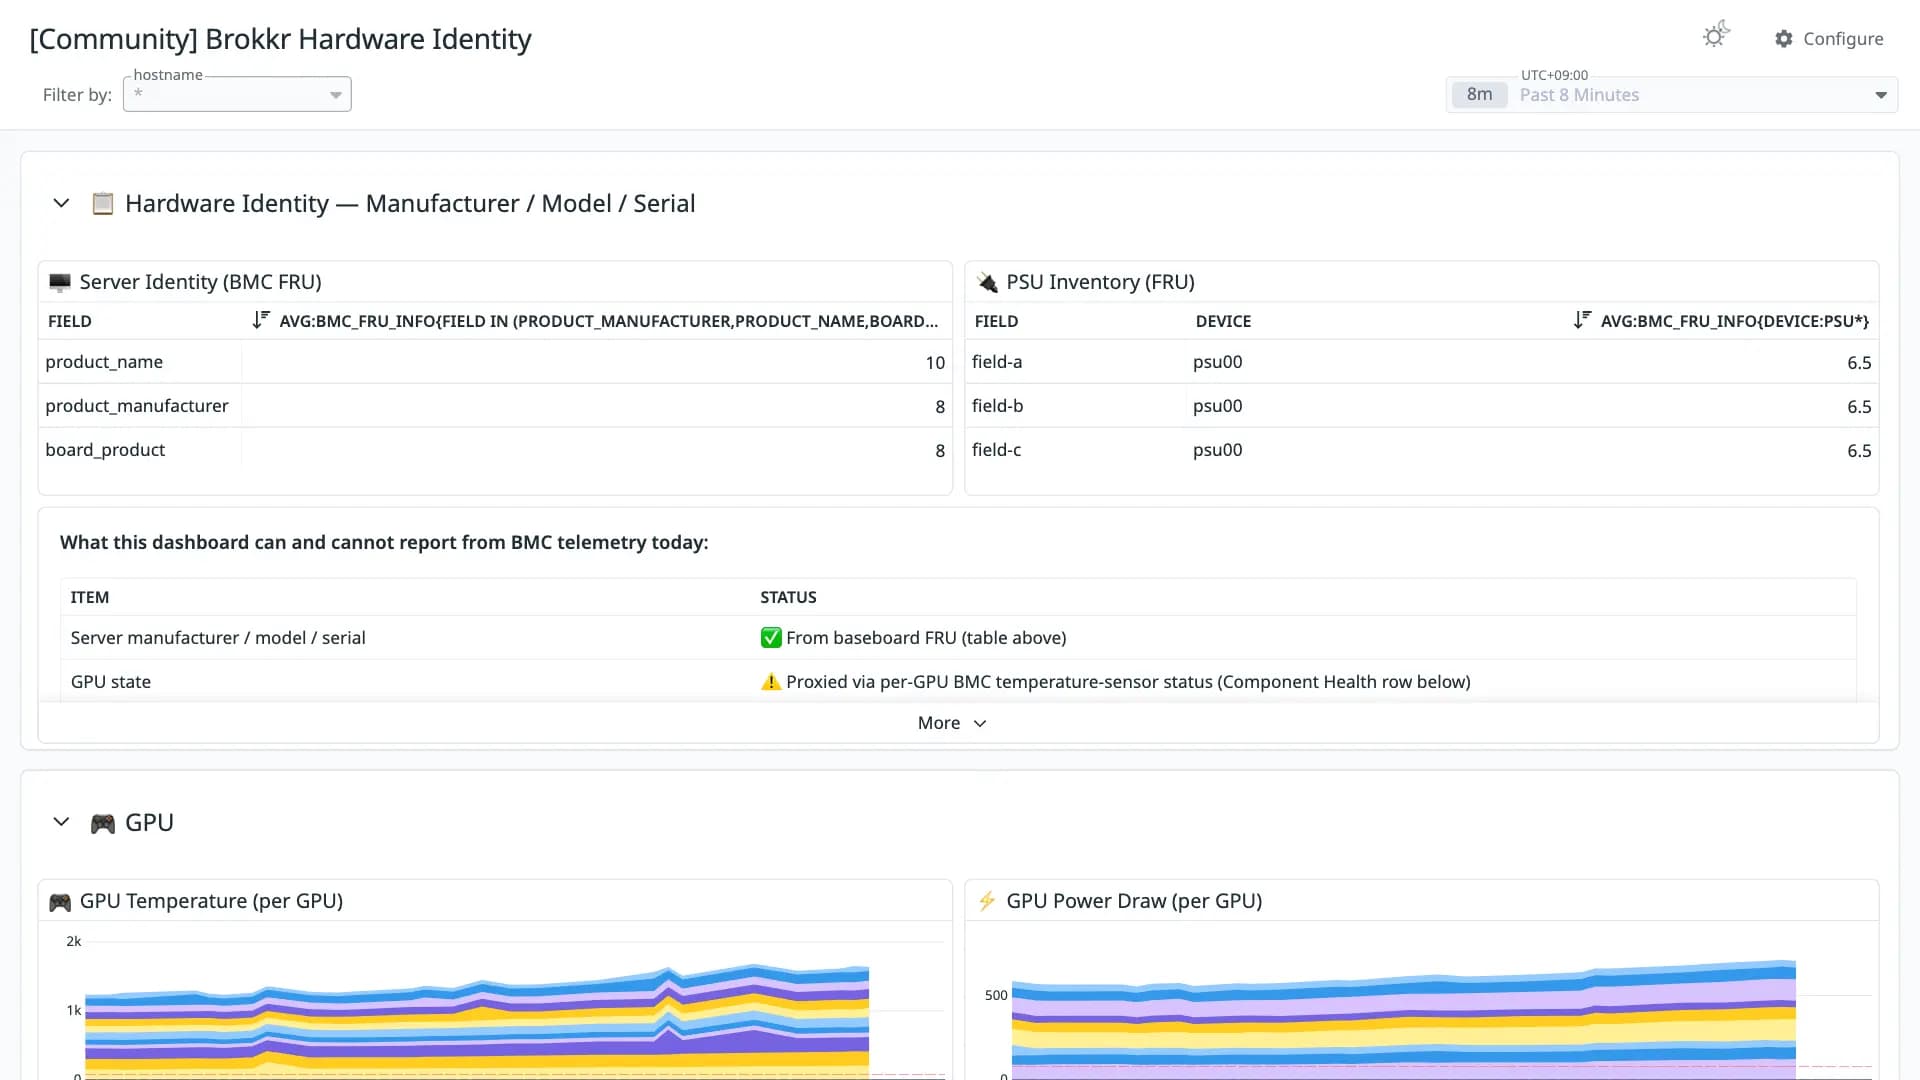Click the 'GPU state' item row
Viewport: 1920px width, 1080px height.
pyautogui.click(x=958, y=682)
